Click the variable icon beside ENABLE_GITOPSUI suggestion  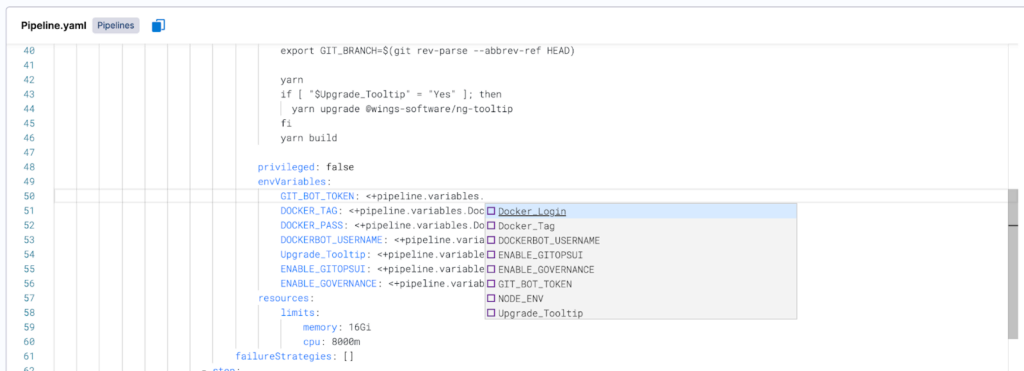(x=491, y=255)
